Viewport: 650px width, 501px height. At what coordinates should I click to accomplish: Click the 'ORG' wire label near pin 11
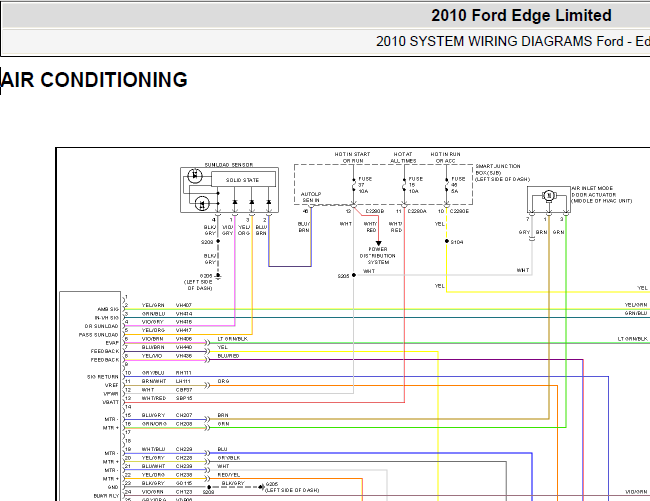coord(223,382)
